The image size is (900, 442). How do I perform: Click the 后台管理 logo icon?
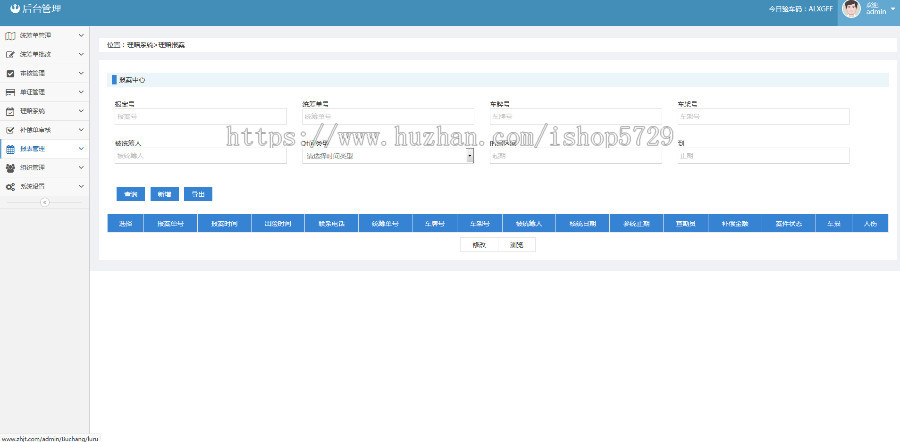pos(15,9)
